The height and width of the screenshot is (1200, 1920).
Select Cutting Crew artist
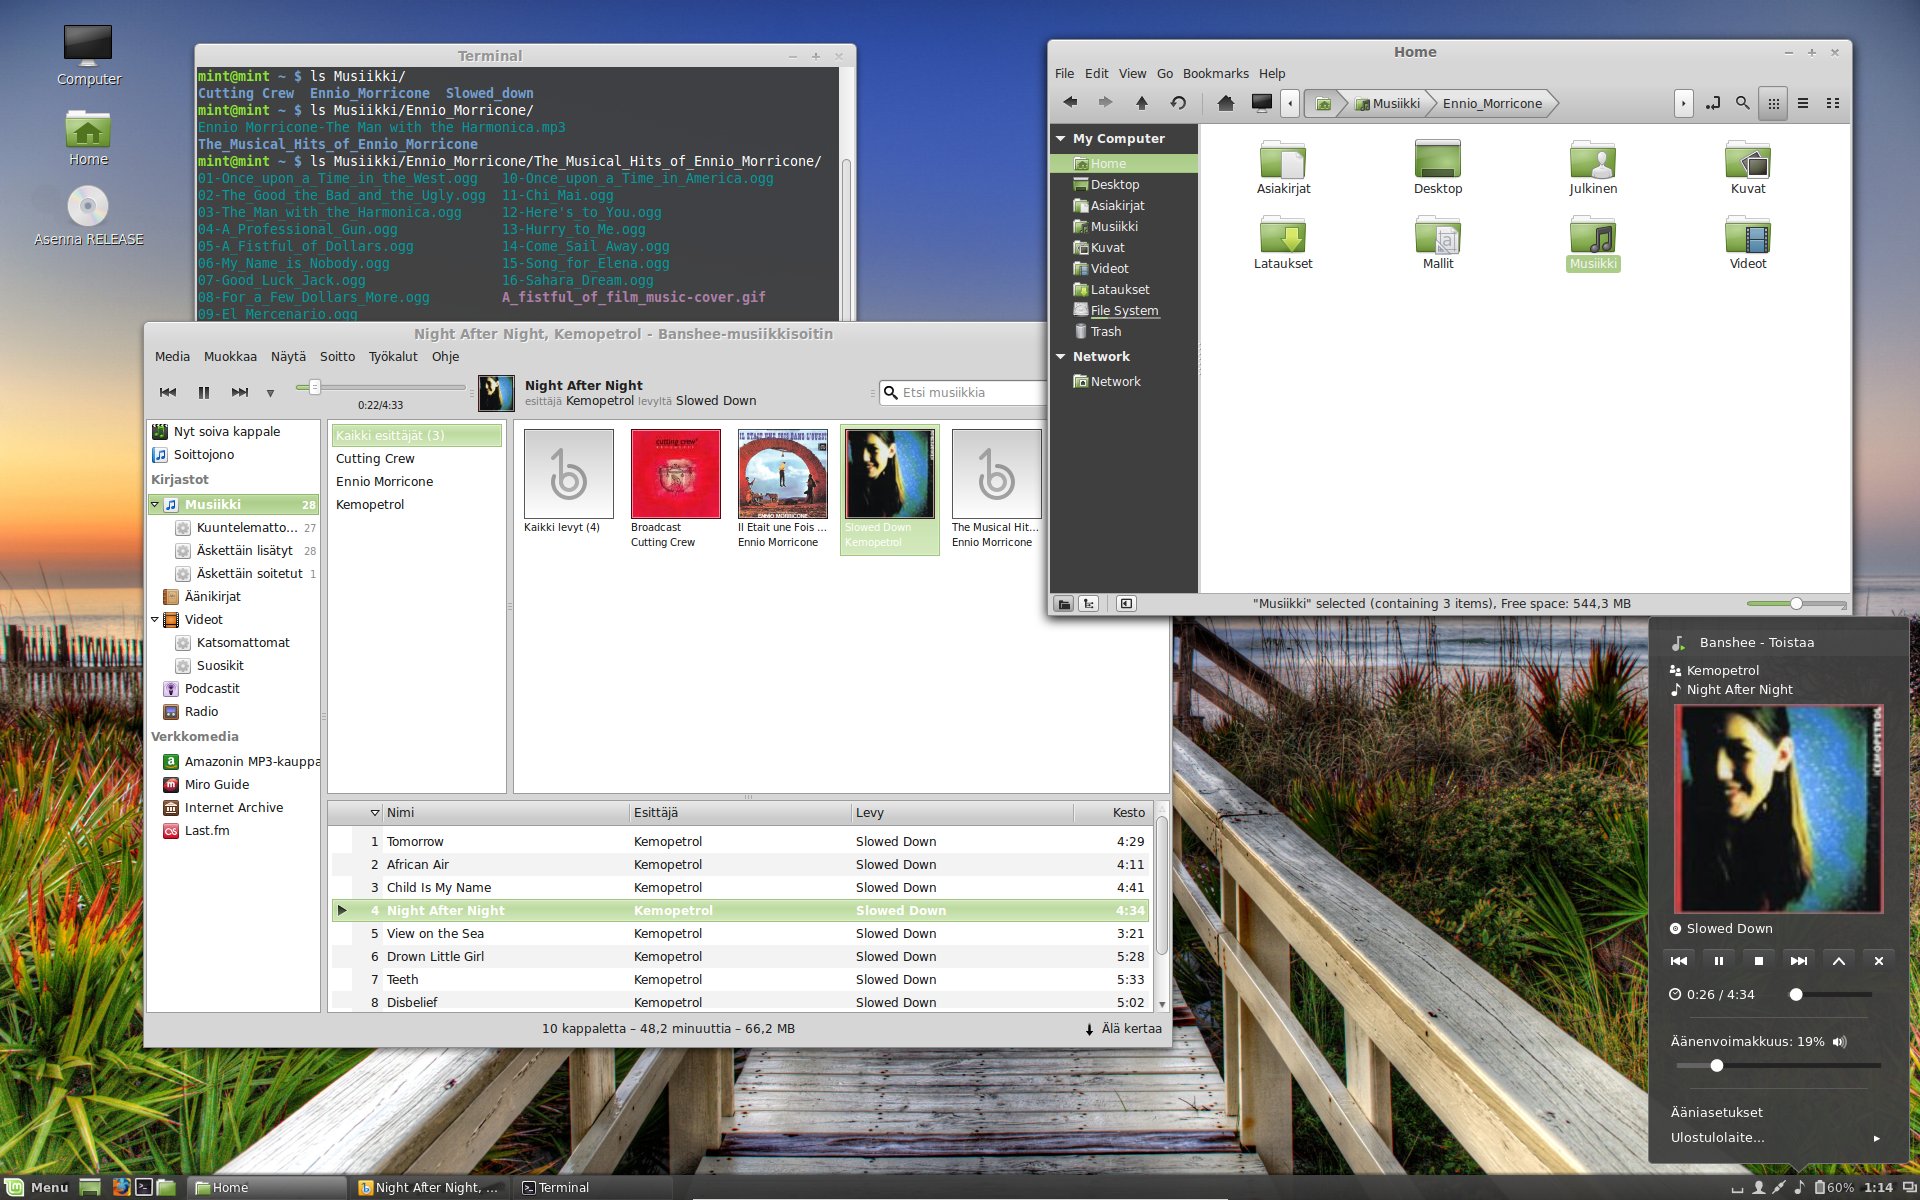[416, 458]
